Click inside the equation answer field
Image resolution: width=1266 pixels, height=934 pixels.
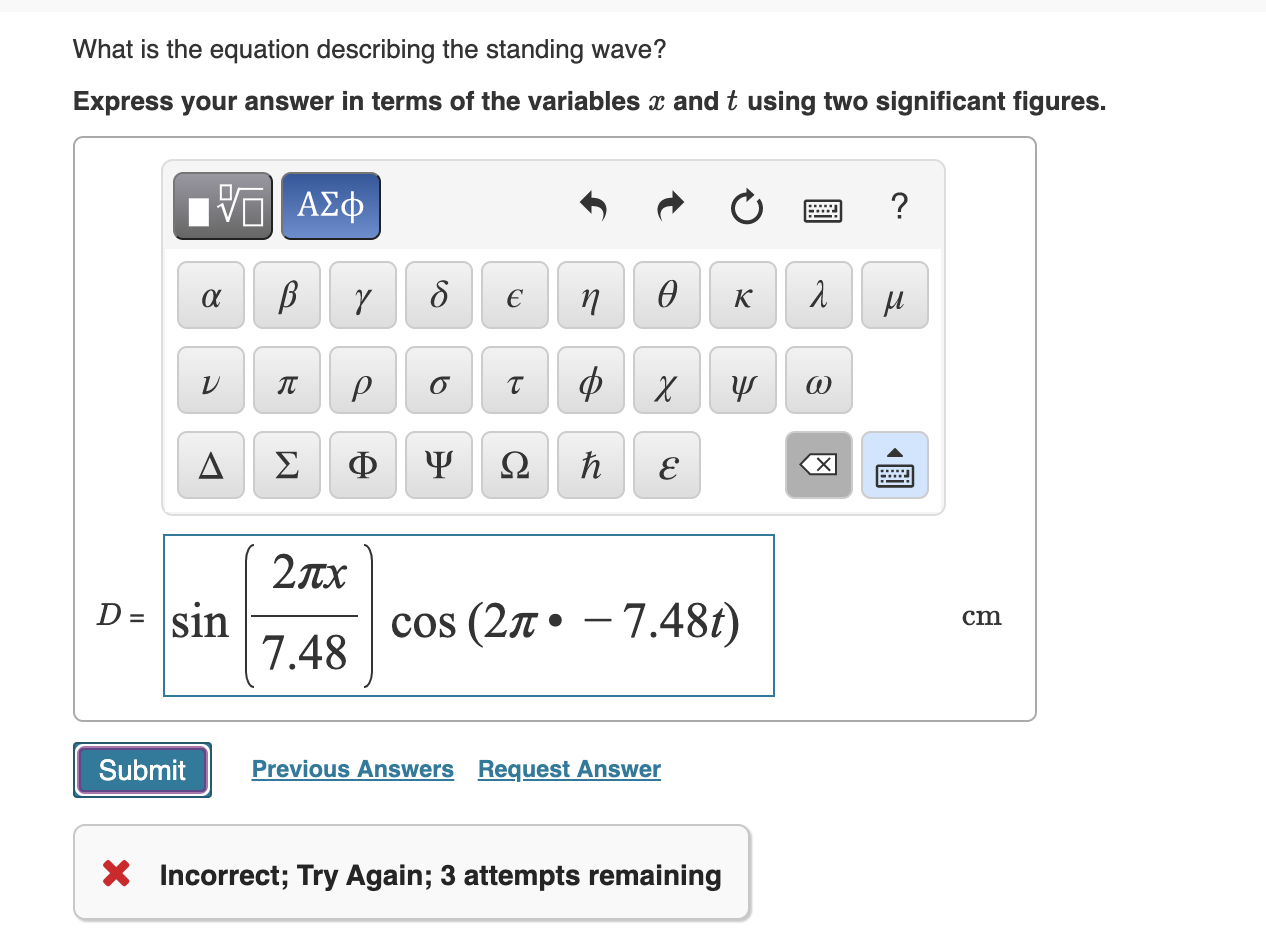[468, 615]
